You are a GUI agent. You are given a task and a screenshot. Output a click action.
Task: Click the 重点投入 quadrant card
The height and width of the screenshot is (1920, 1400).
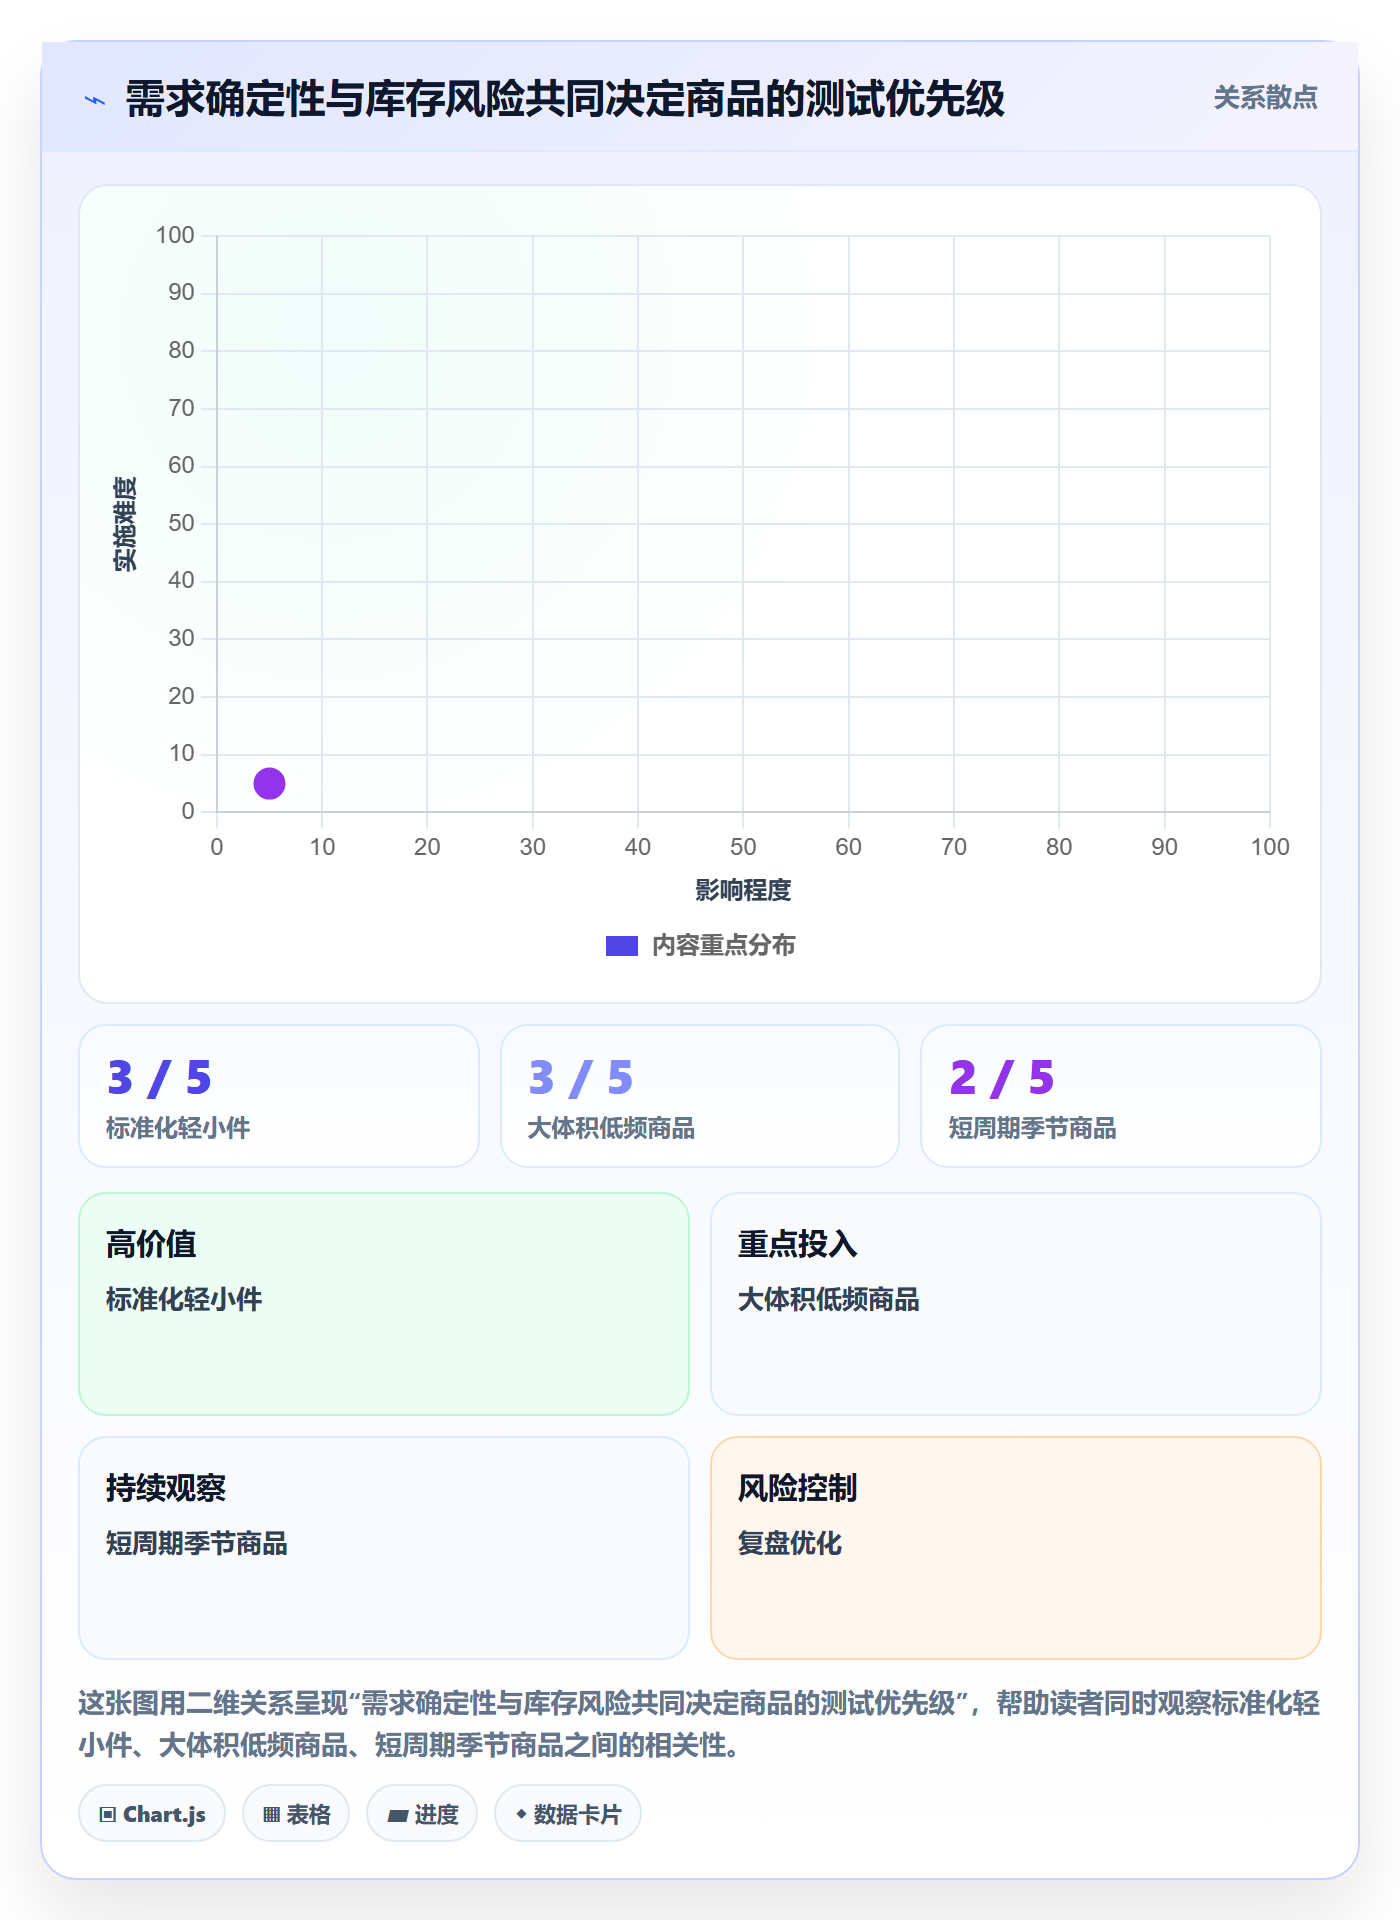[1016, 1304]
